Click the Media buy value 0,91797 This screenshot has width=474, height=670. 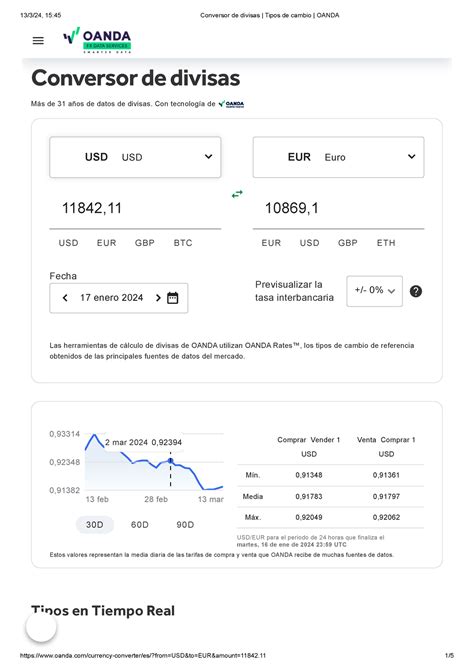386,497
